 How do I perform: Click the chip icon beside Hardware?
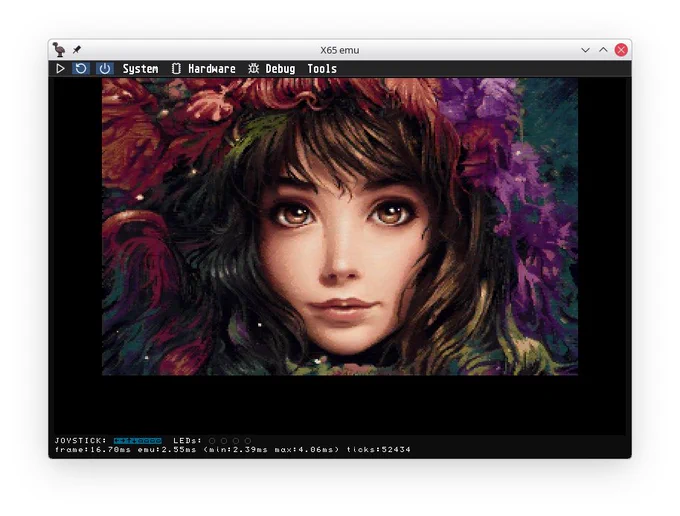click(x=176, y=69)
